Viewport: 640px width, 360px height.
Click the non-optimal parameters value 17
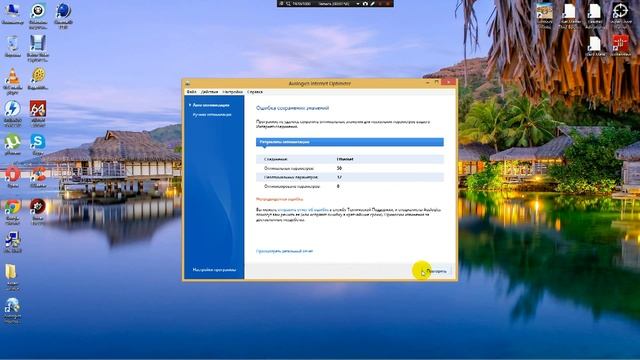click(340, 177)
